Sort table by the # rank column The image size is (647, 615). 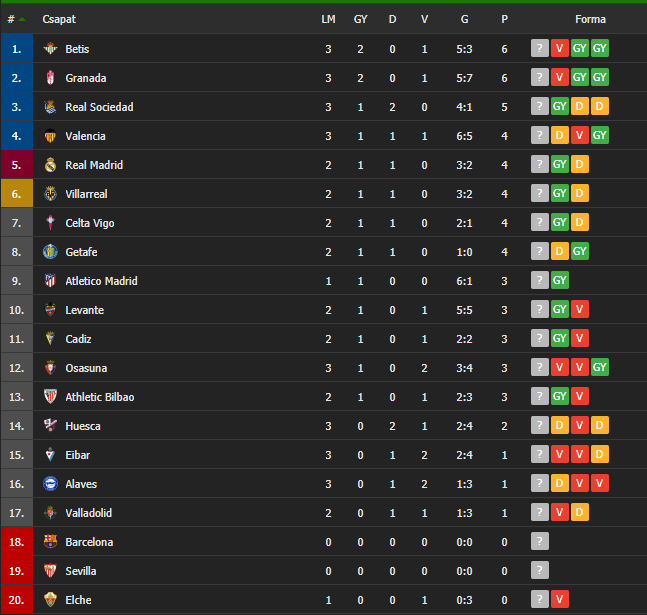(x=16, y=19)
